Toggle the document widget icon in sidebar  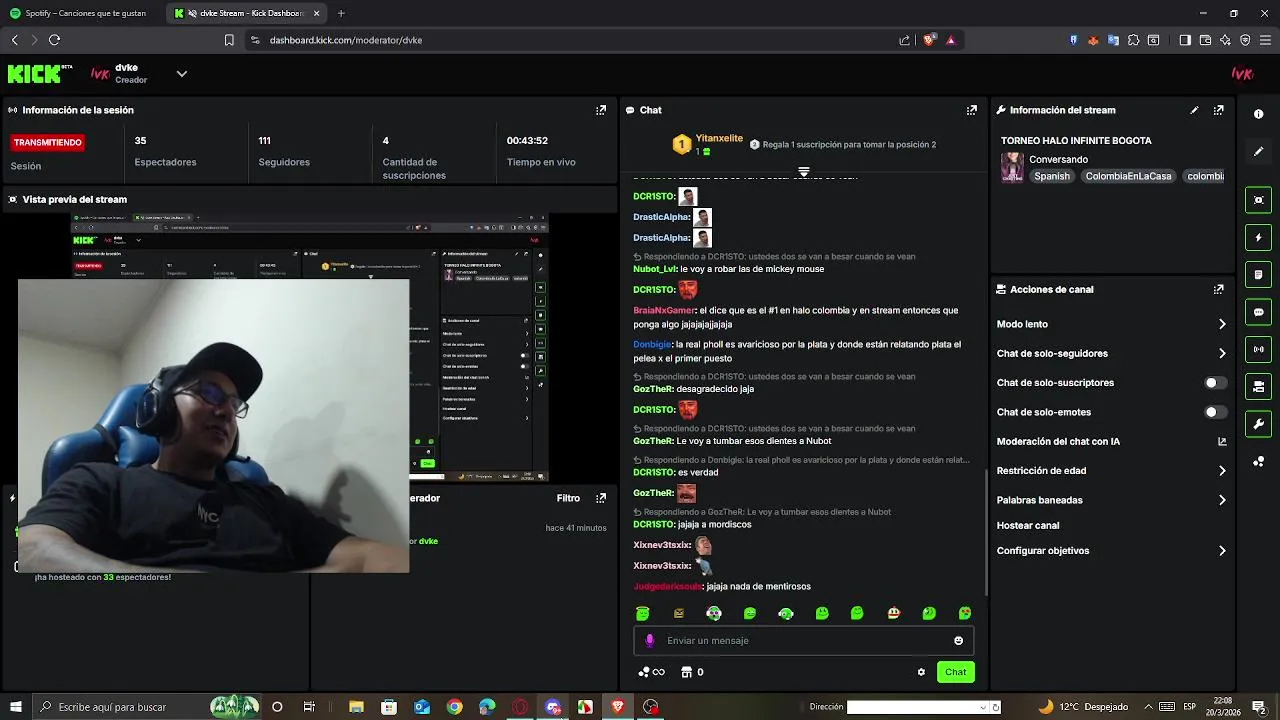click(x=1258, y=275)
